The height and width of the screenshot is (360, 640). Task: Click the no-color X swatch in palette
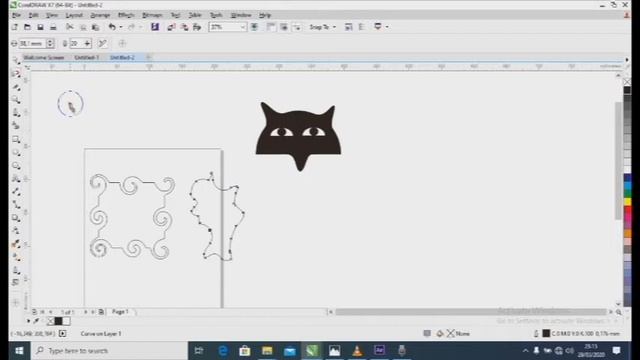point(627,82)
